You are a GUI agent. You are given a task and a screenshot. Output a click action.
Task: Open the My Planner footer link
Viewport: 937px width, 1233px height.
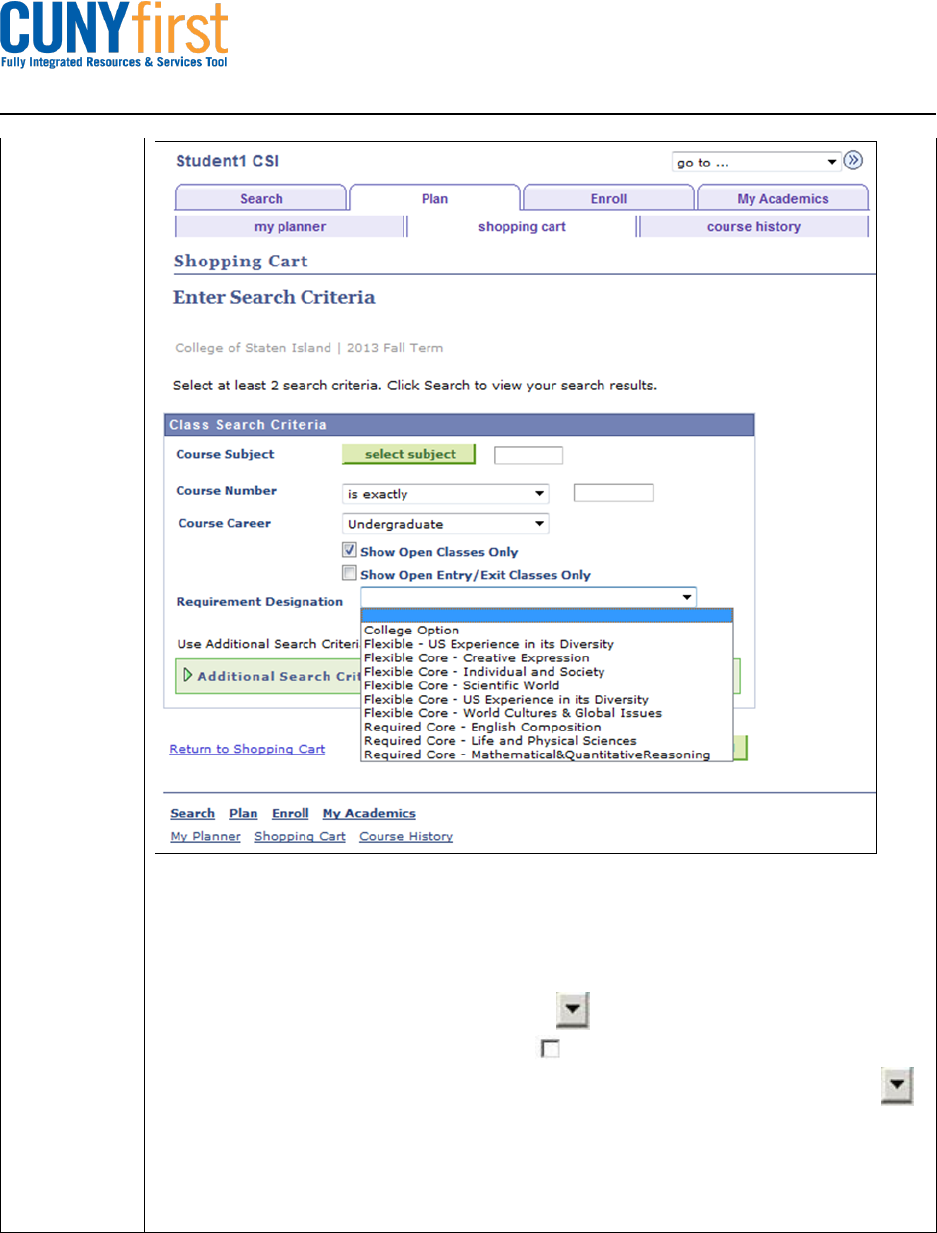205,836
